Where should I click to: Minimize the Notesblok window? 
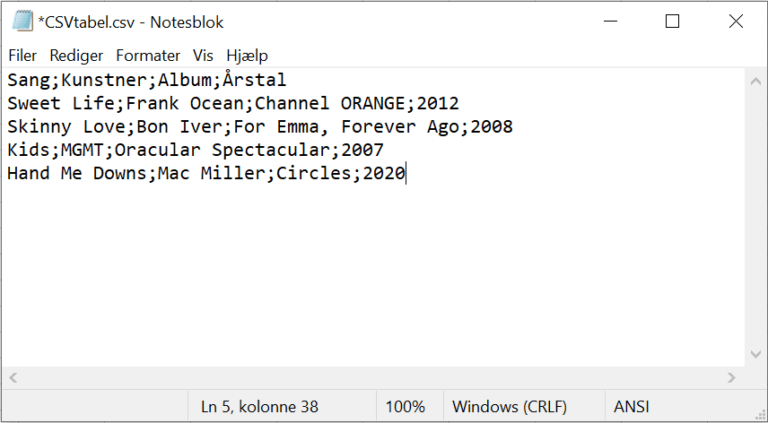[610, 22]
